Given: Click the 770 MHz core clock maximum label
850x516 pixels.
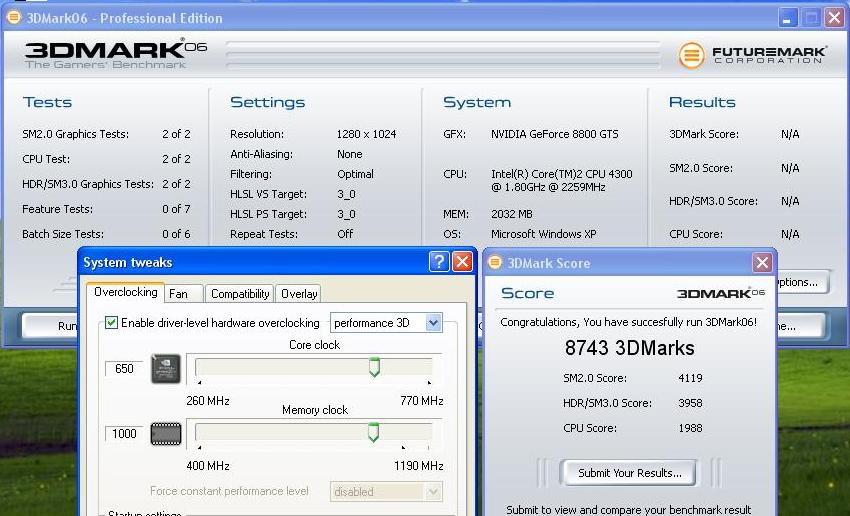Looking at the screenshot, I should [422, 401].
